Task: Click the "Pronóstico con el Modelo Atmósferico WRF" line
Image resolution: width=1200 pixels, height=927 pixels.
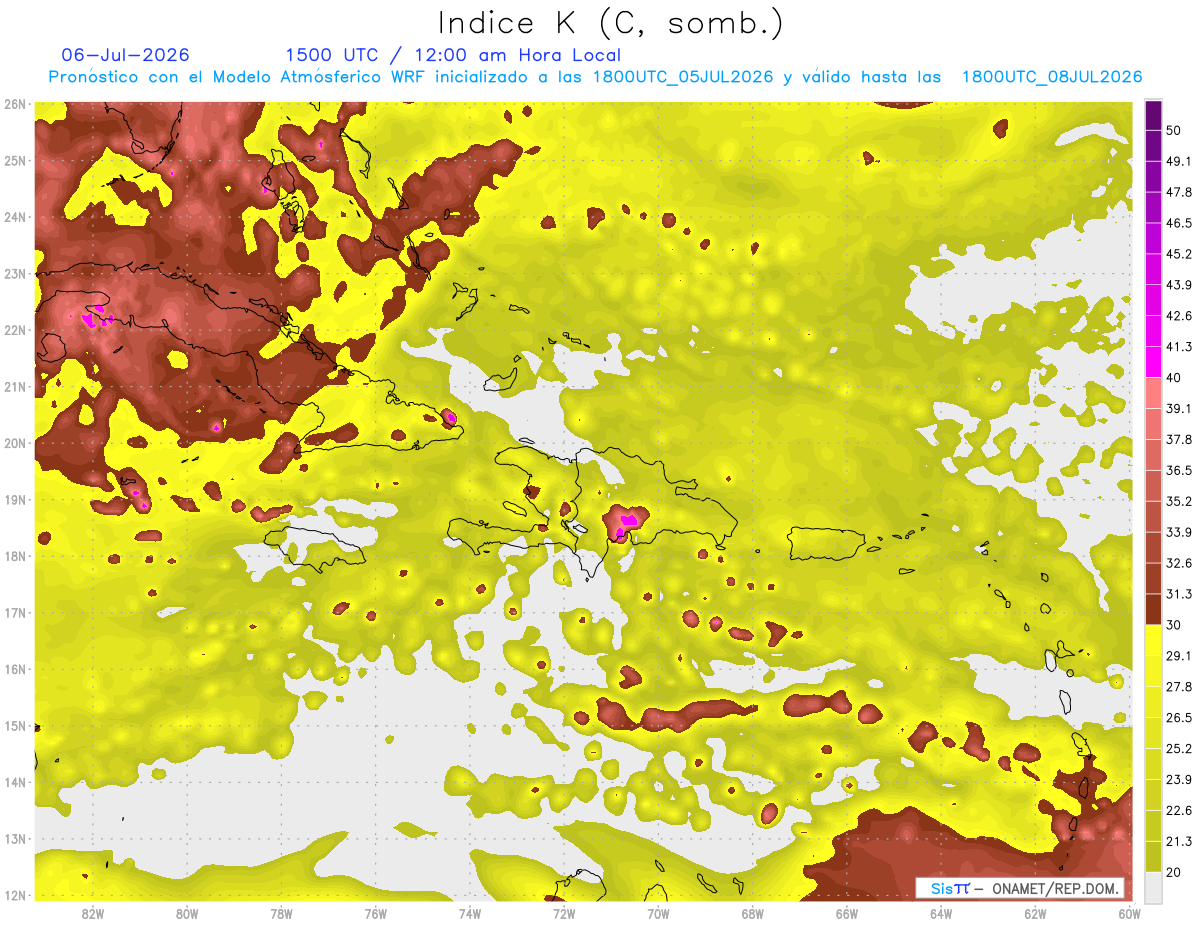Action: click(595, 77)
